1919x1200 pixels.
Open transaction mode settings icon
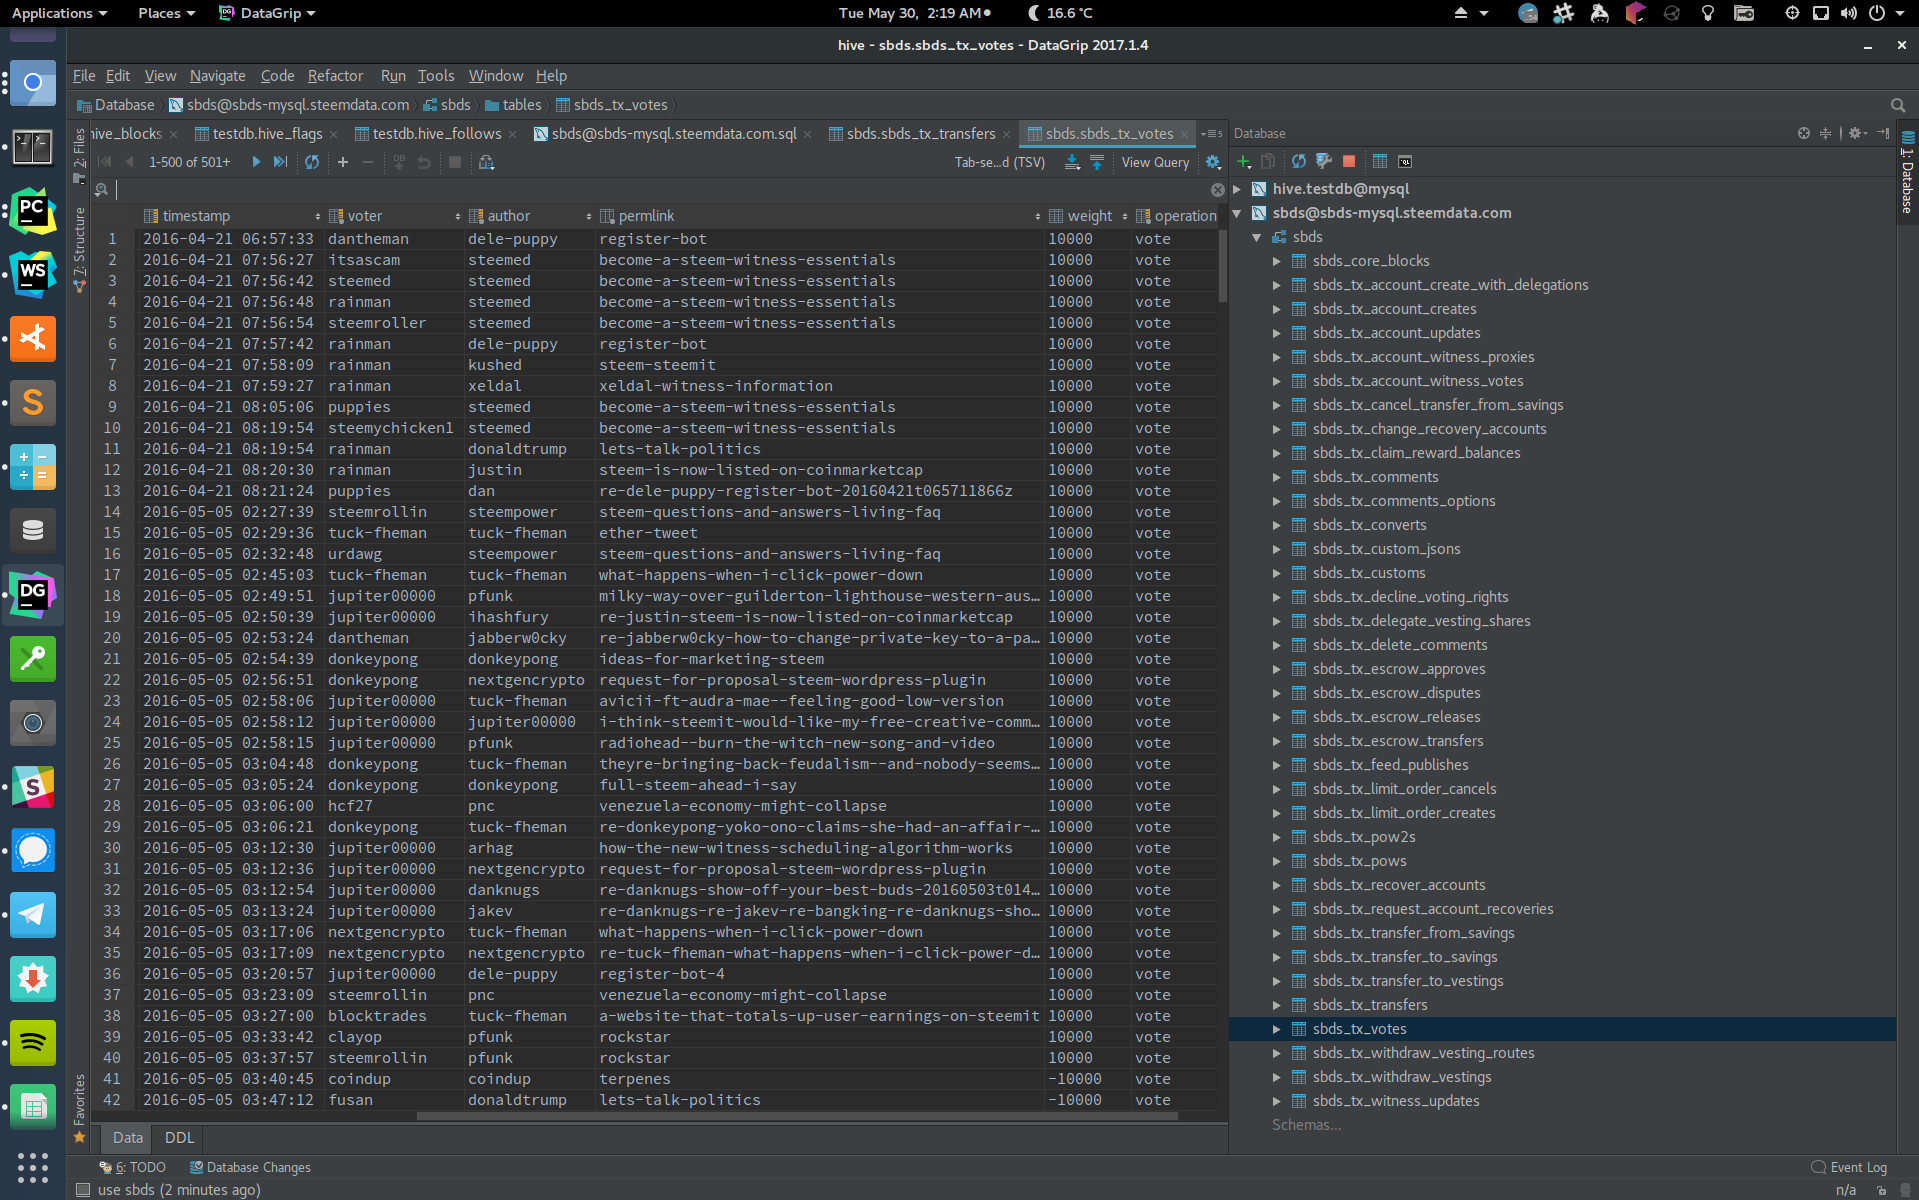(x=487, y=162)
